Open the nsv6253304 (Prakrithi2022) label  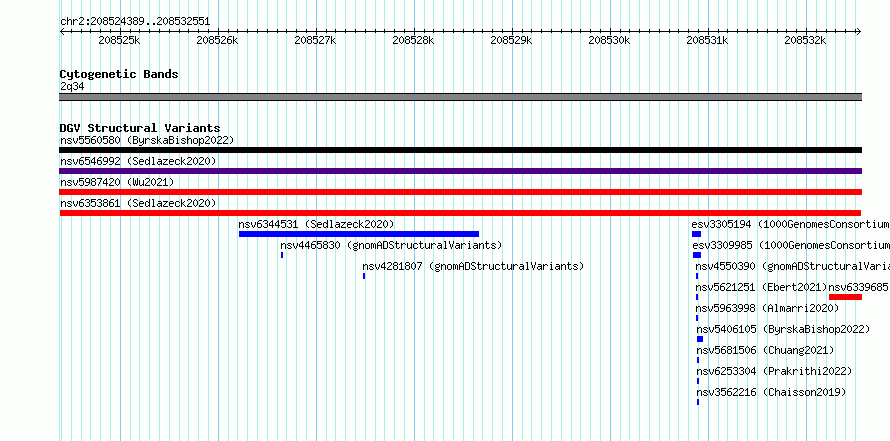coord(774,371)
